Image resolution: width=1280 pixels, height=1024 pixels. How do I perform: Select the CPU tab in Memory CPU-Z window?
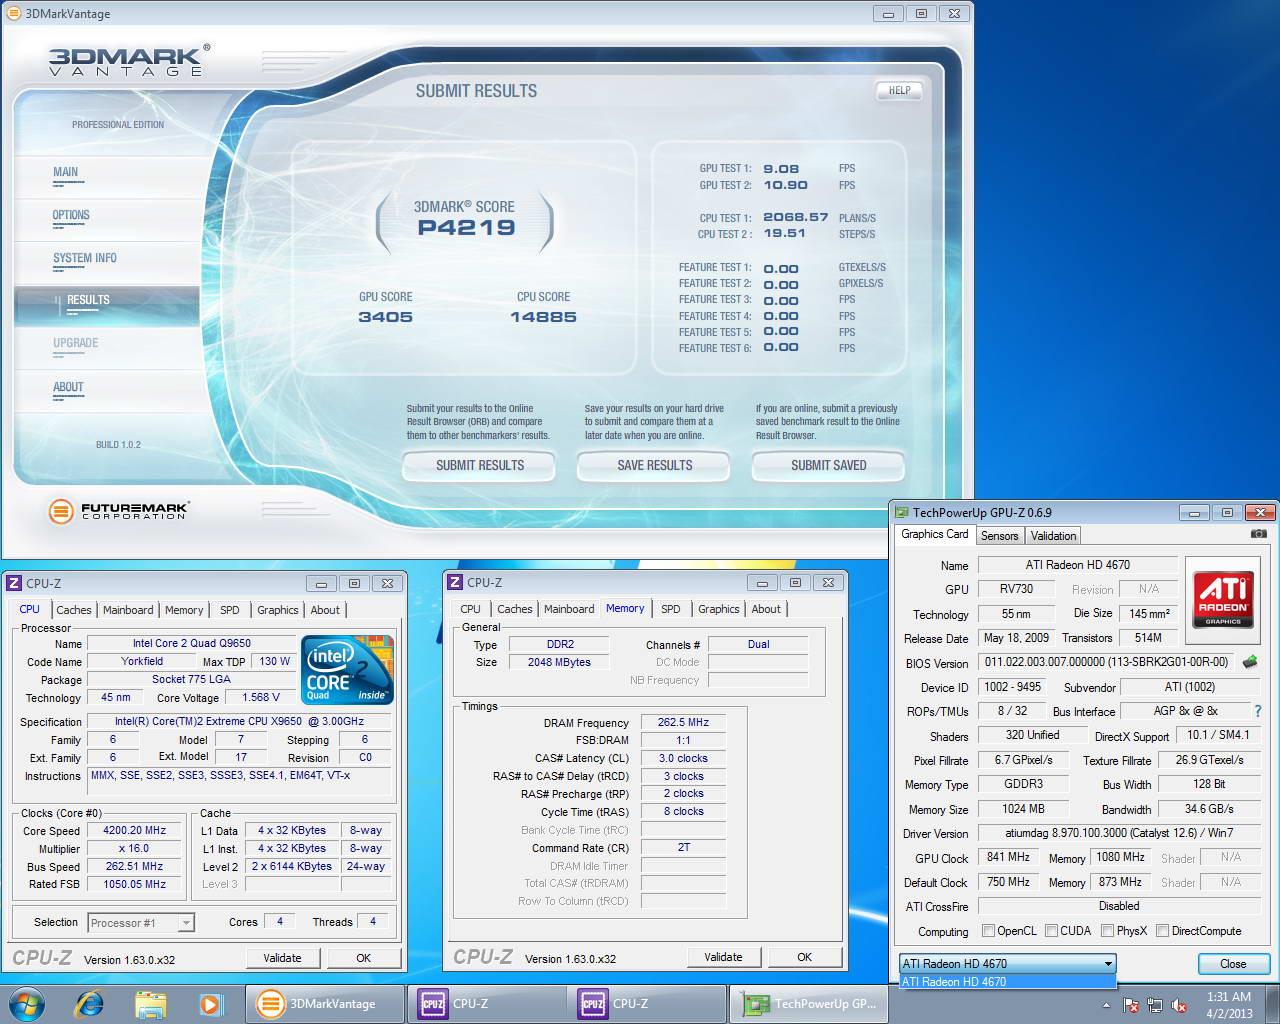tap(470, 609)
